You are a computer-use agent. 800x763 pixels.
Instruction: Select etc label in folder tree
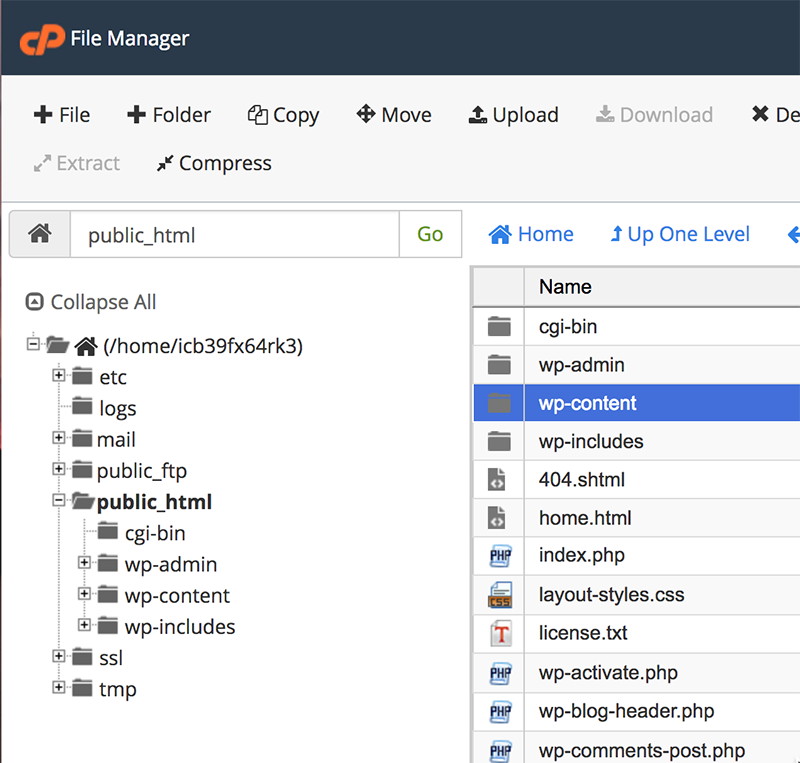tap(113, 377)
